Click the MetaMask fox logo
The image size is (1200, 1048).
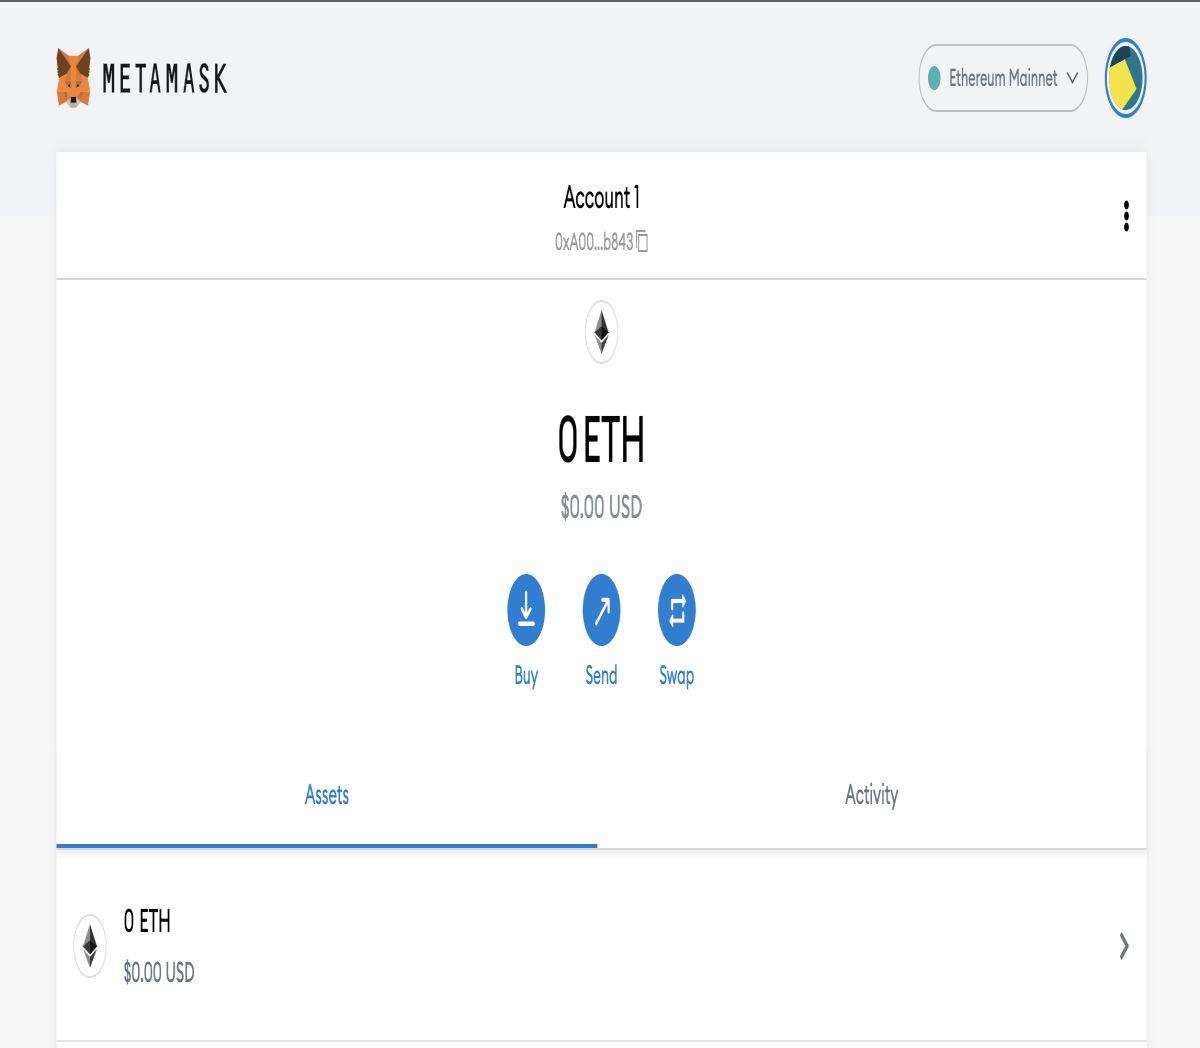[74, 78]
